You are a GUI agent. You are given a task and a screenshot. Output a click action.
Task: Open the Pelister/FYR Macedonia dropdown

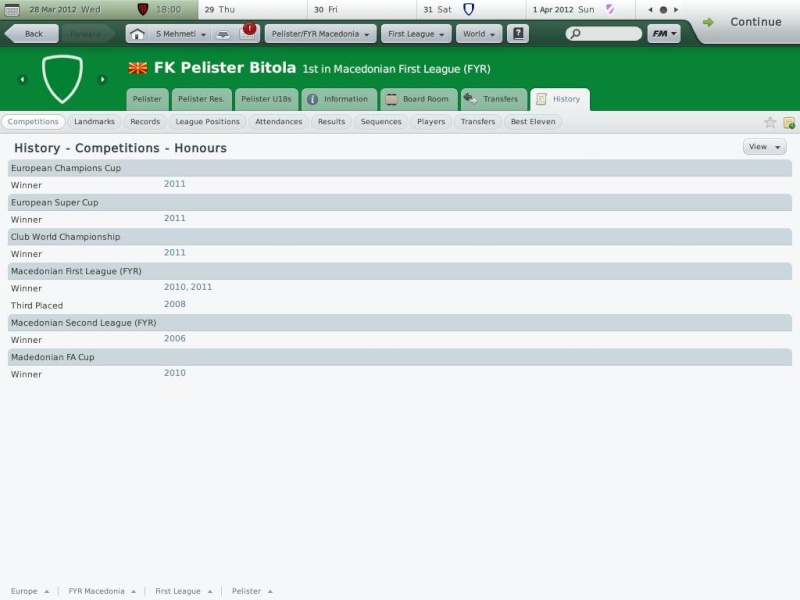tap(320, 34)
